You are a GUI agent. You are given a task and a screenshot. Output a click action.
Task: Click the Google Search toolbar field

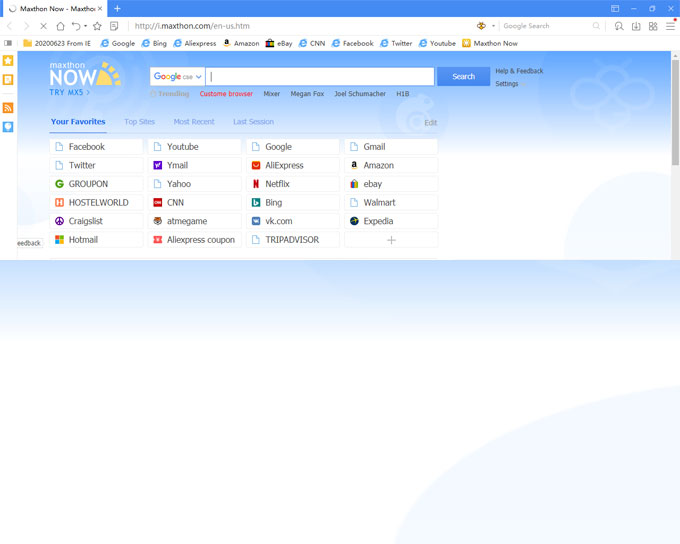pyautogui.click(x=546, y=26)
